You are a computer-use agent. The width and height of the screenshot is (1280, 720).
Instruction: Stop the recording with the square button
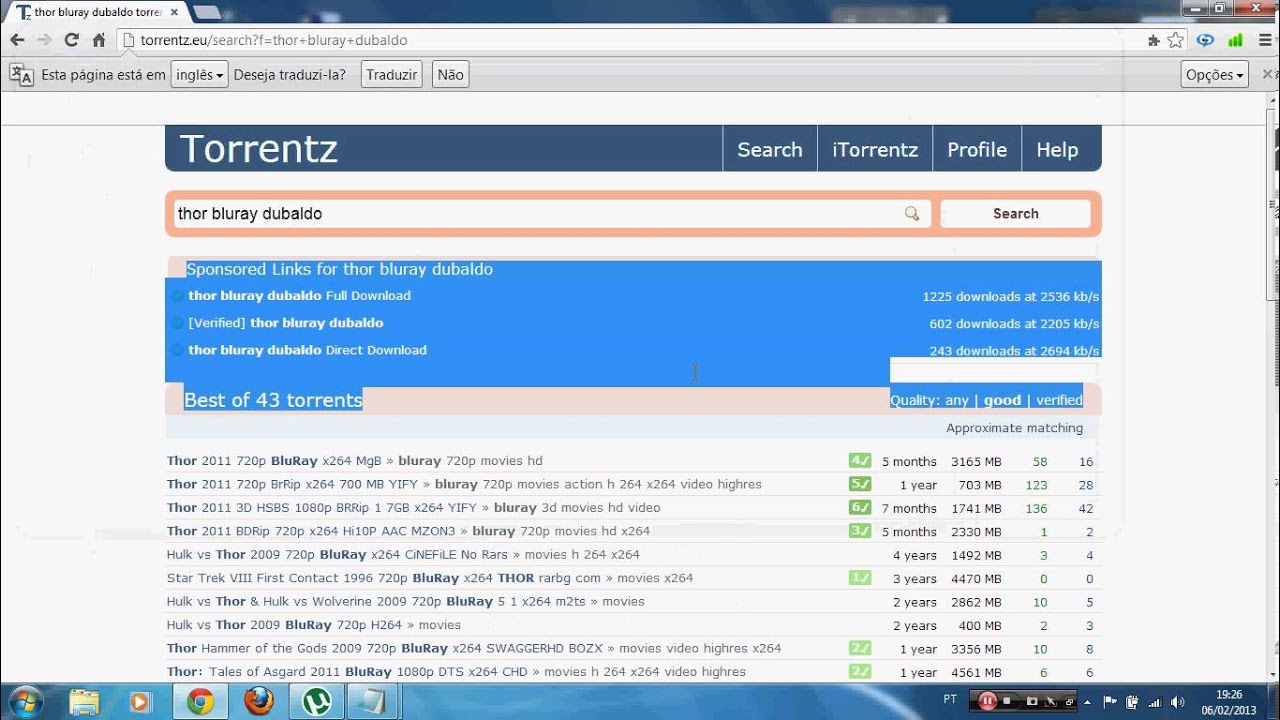click(x=1008, y=701)
